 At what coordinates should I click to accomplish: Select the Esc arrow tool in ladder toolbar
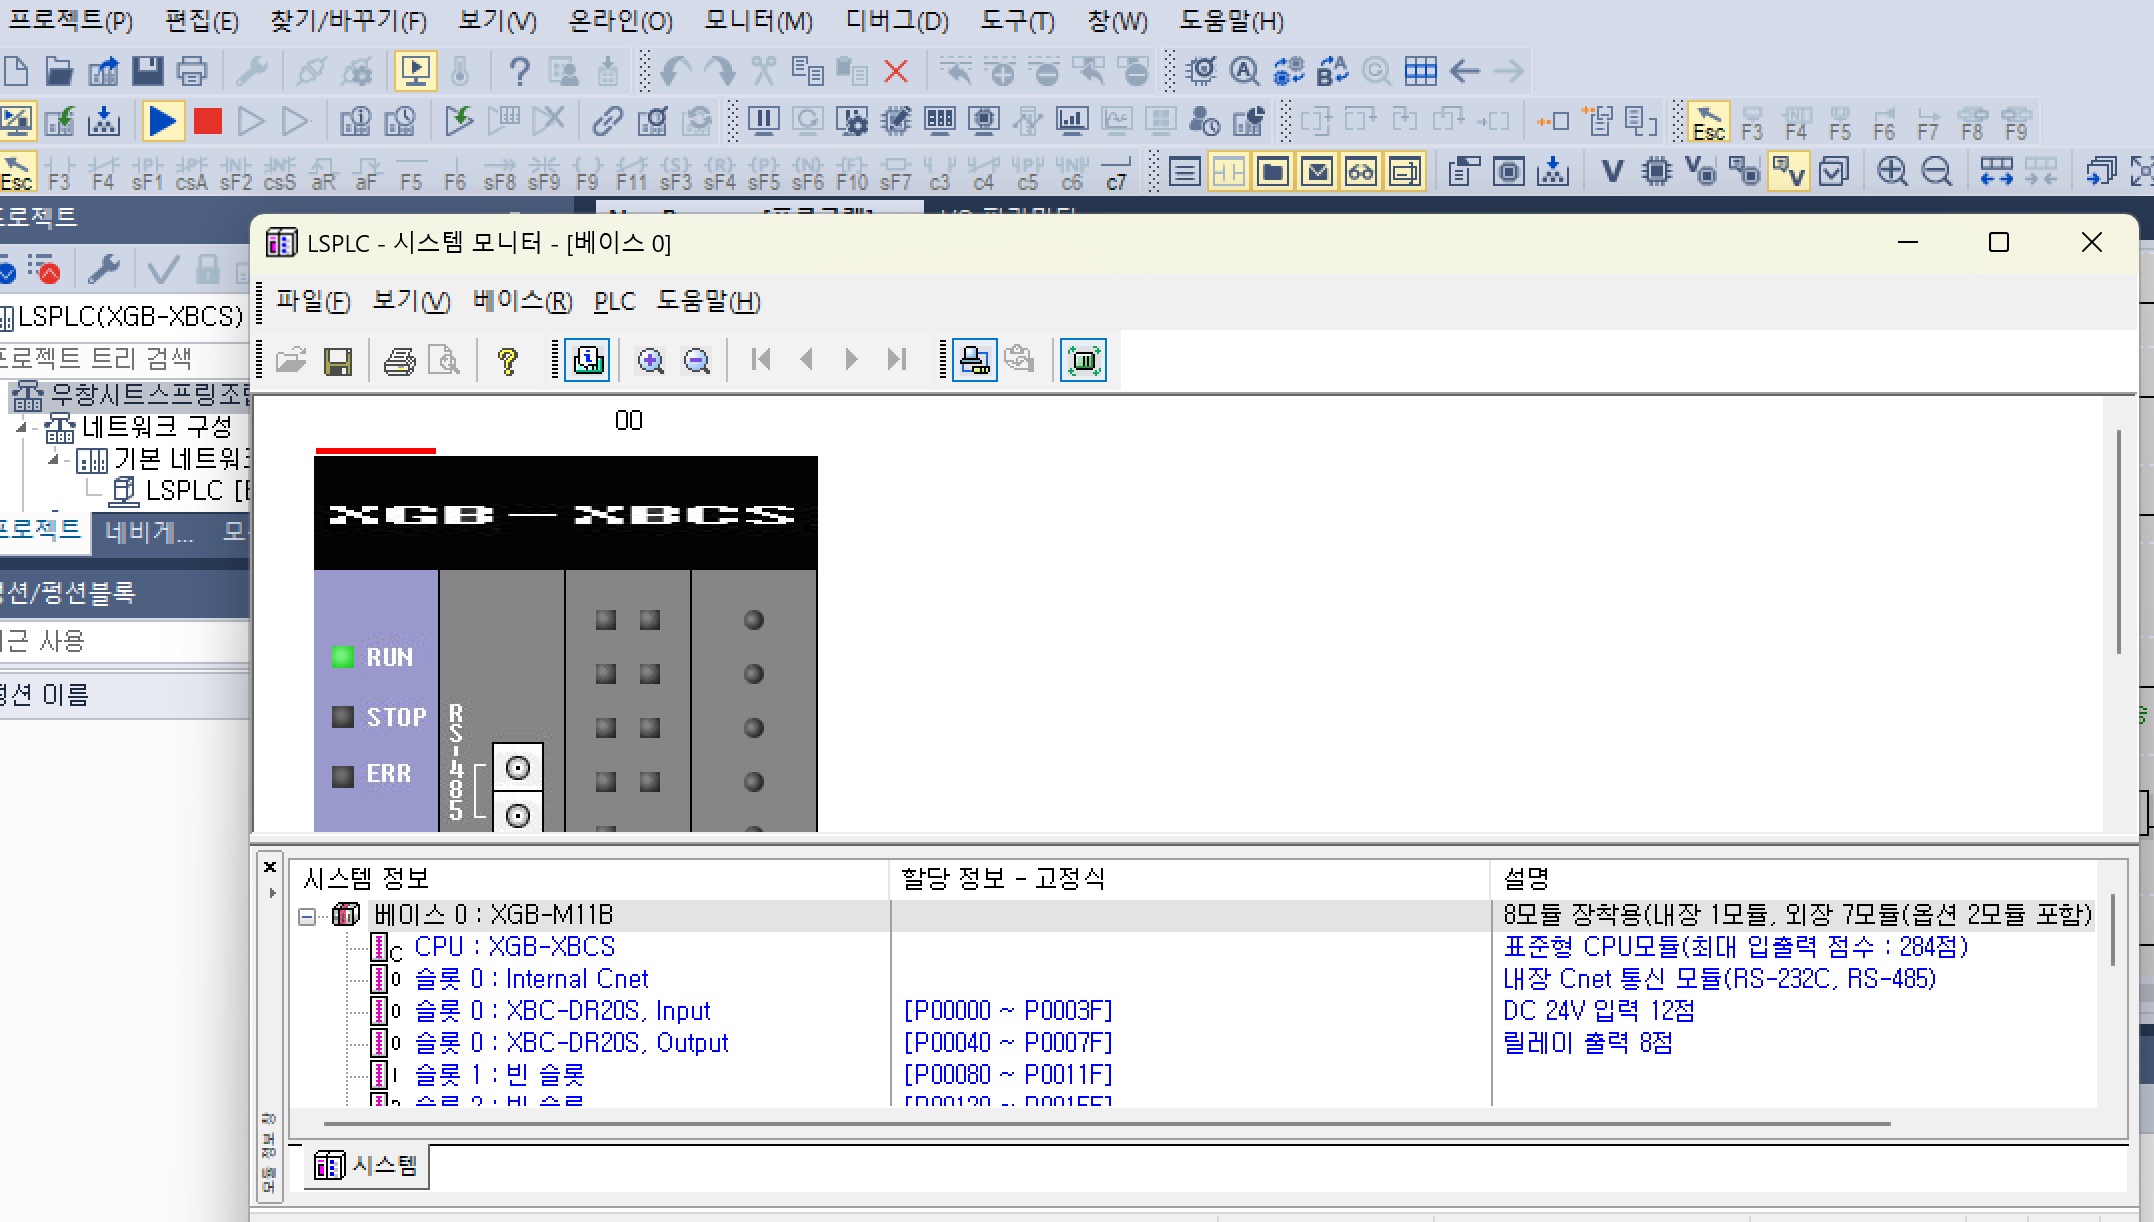coord(17,172)
